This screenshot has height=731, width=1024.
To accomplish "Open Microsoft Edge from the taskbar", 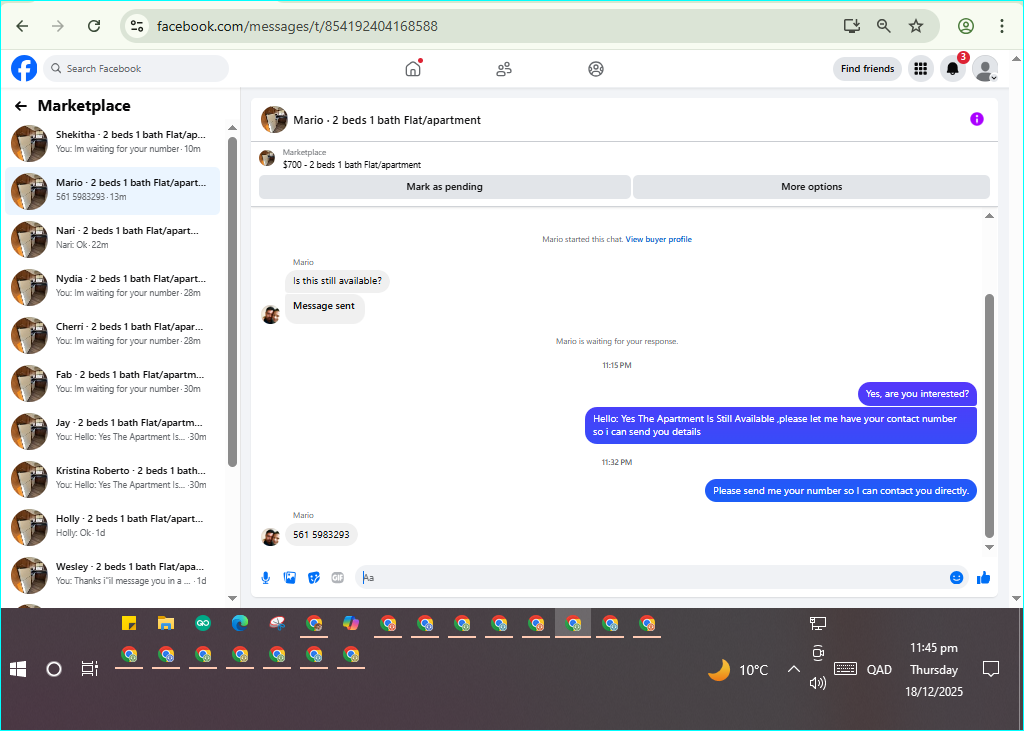I will click(240, 623).
